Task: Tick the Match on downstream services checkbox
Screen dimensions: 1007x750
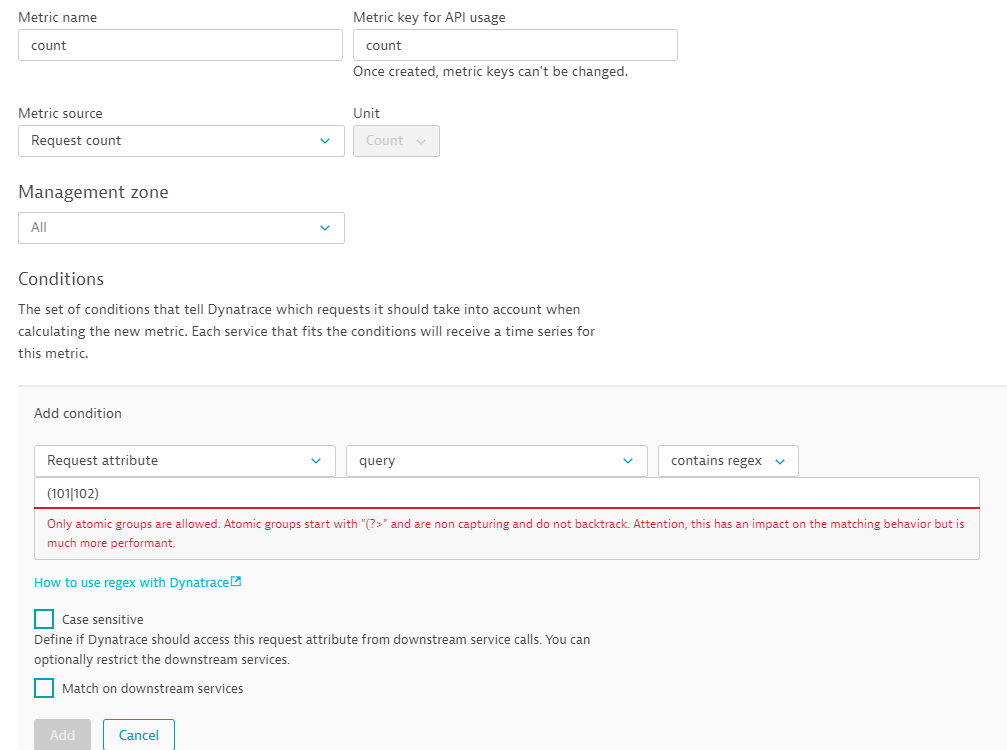Action: (44, 688)
